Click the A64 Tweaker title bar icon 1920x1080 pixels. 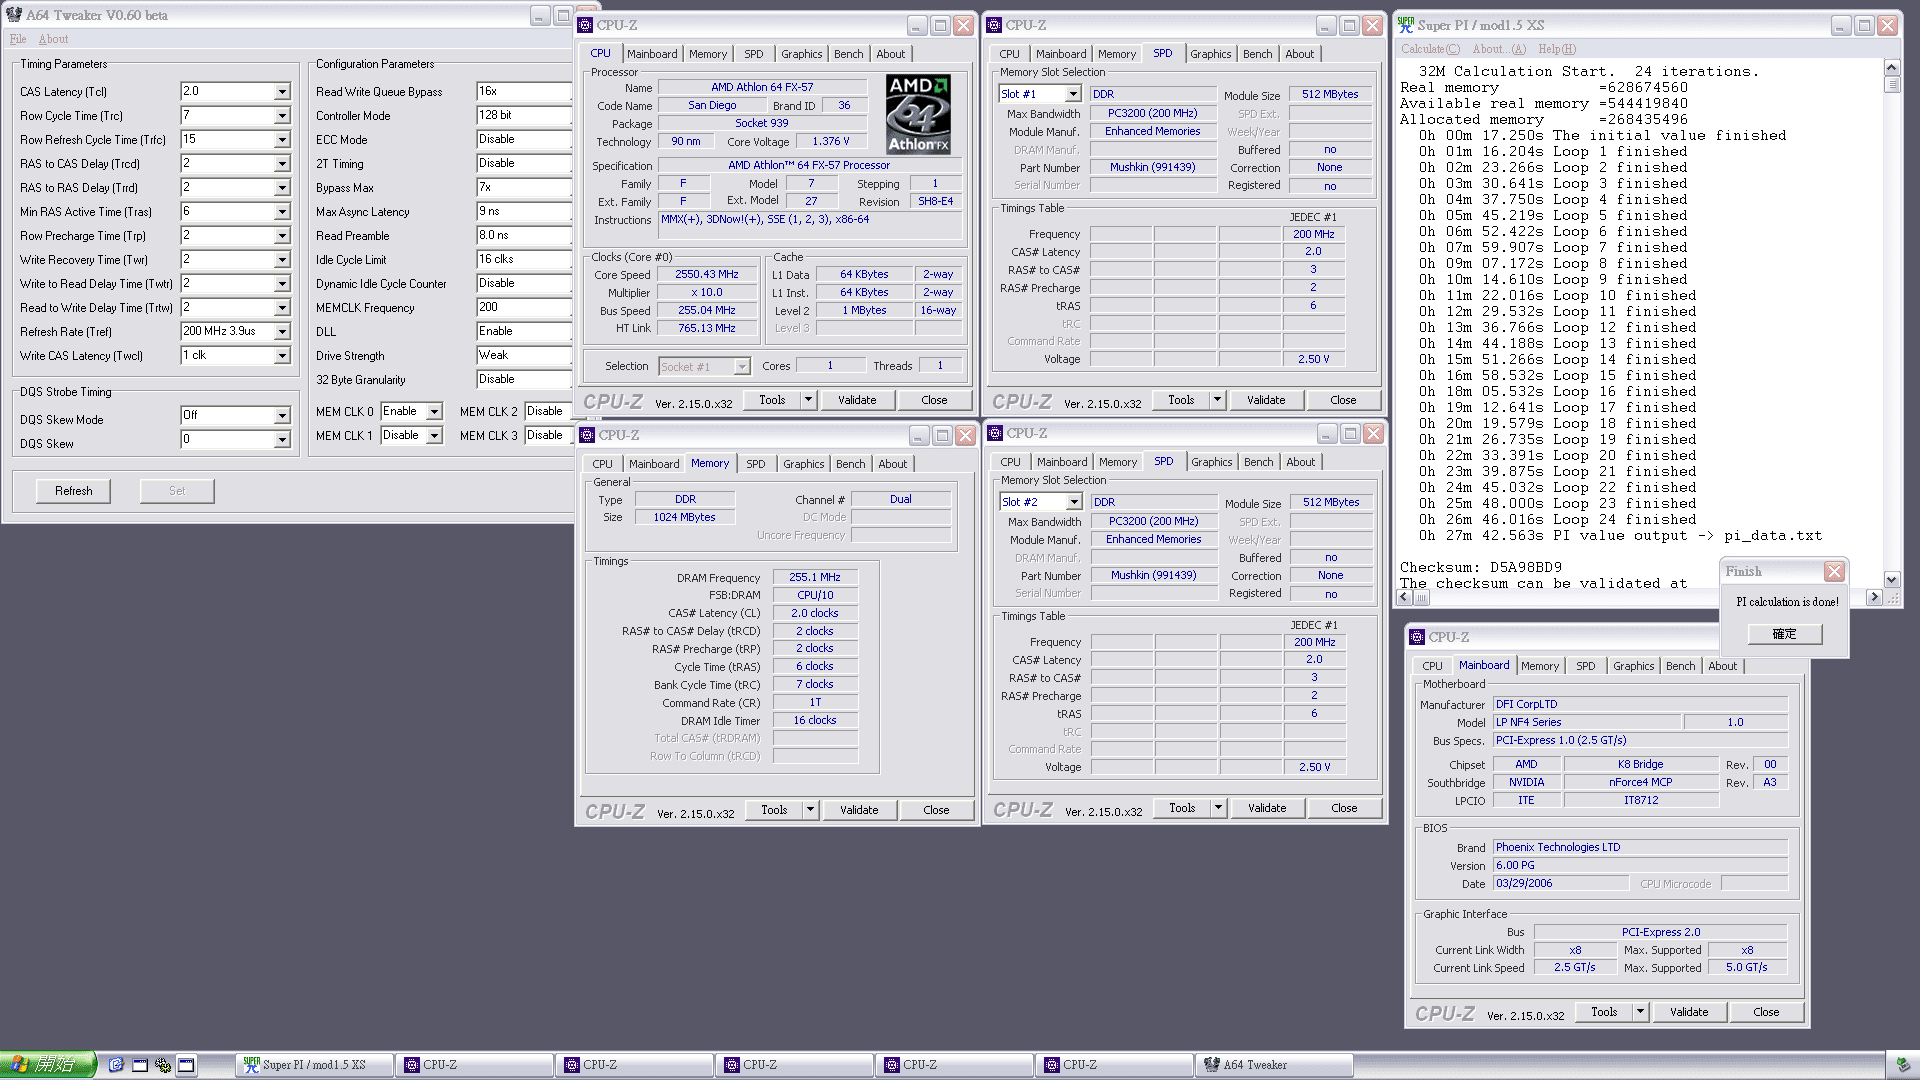[x=14, y=15]
